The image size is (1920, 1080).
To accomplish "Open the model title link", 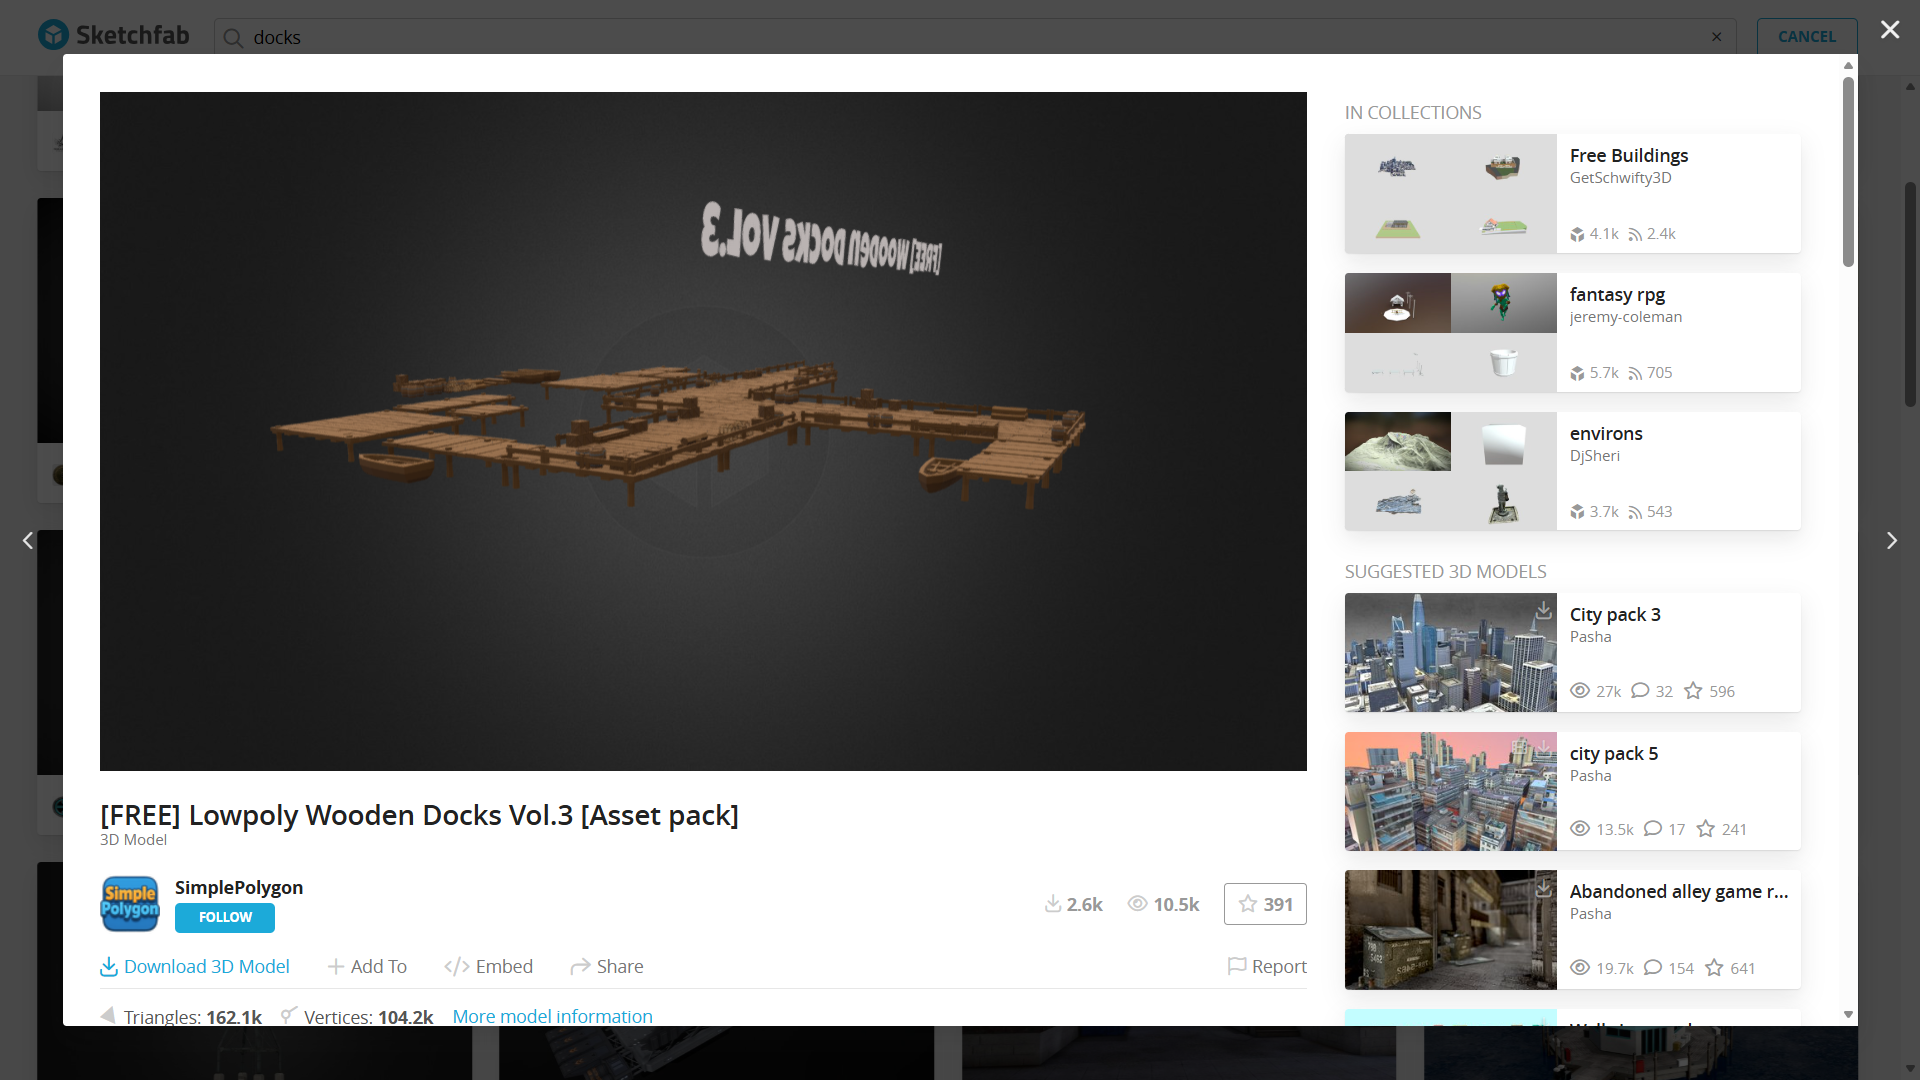I will (x=419, y=815).
